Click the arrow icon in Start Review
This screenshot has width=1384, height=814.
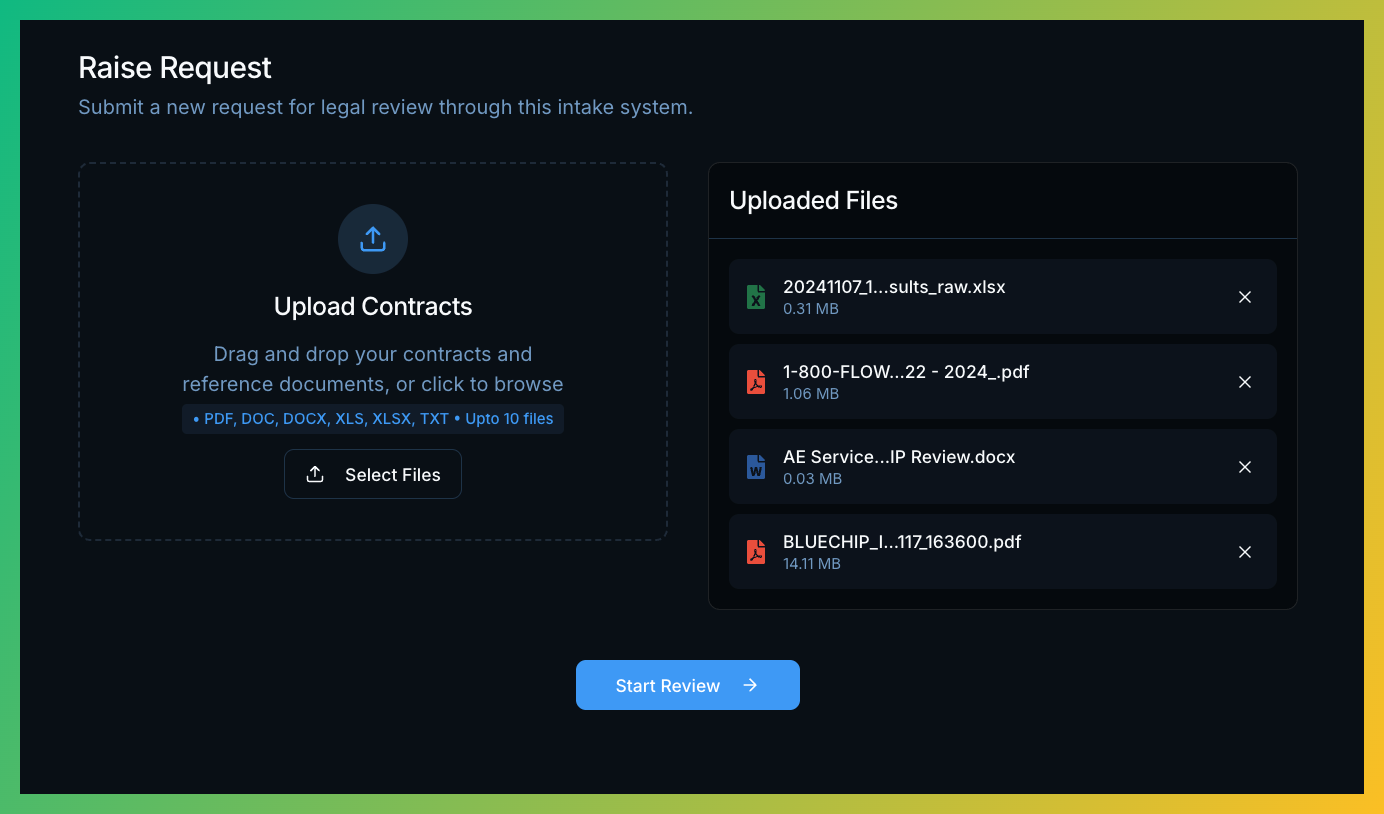point(750,685)
